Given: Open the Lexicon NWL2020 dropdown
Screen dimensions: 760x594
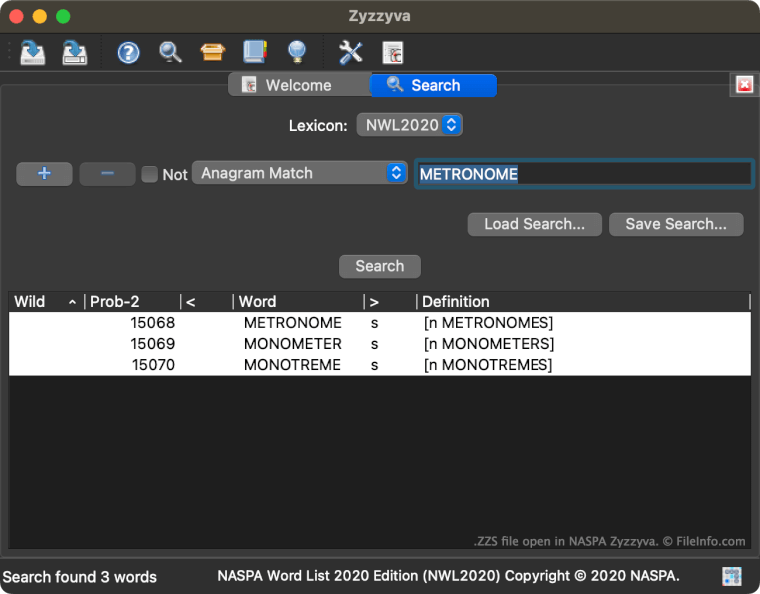Looking at the screenshot, I should (x=409, y=125).
